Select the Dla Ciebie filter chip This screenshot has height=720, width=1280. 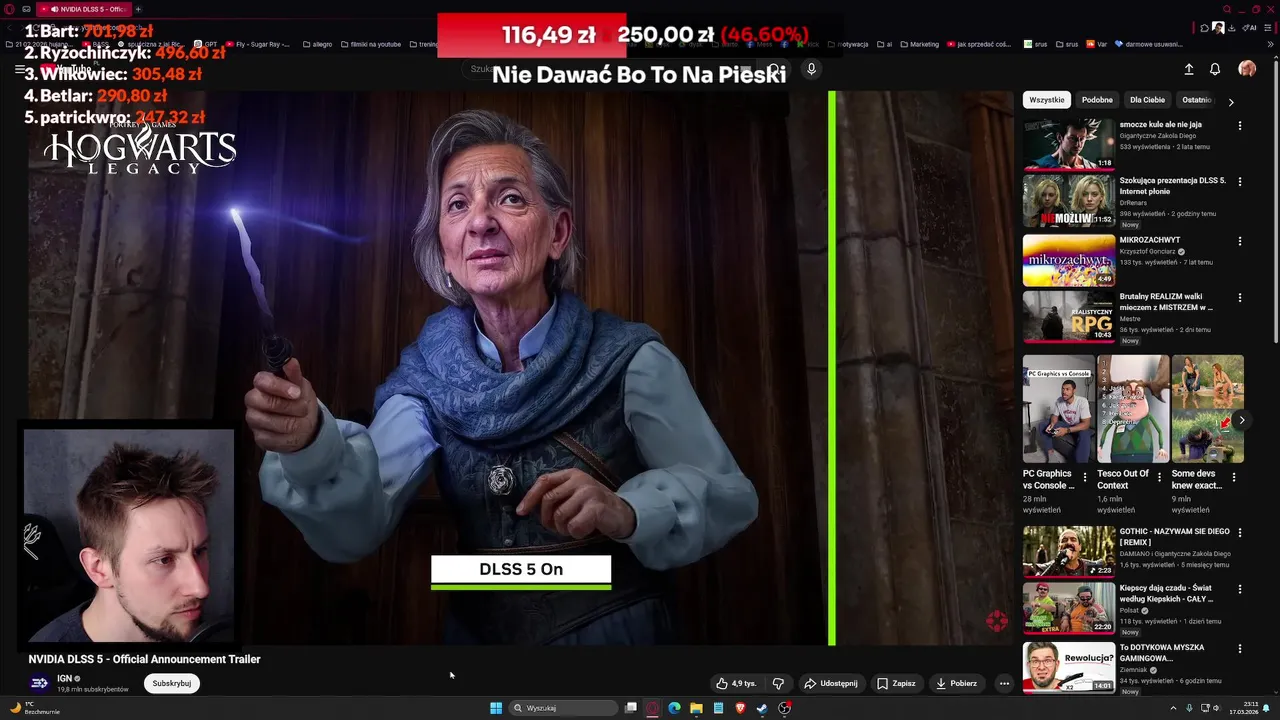click(x=1147, y=100)
